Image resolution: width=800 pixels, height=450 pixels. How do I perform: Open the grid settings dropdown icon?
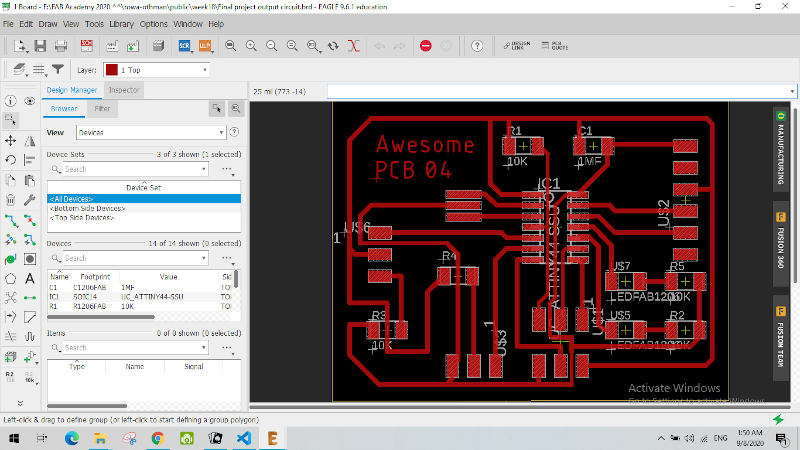40,70
